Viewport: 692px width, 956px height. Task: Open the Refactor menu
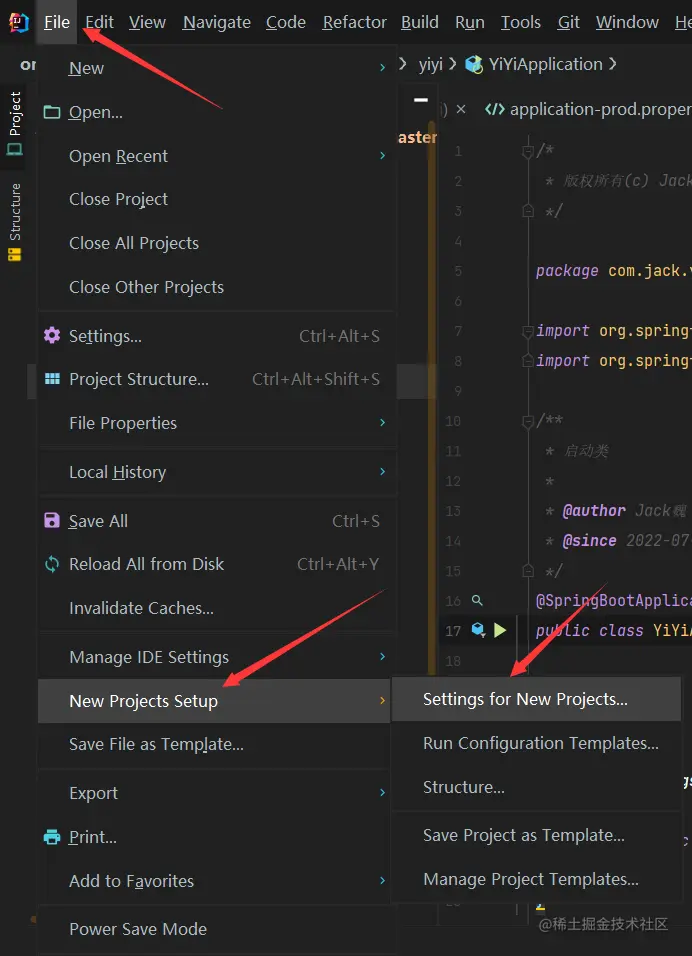point(354,23)
